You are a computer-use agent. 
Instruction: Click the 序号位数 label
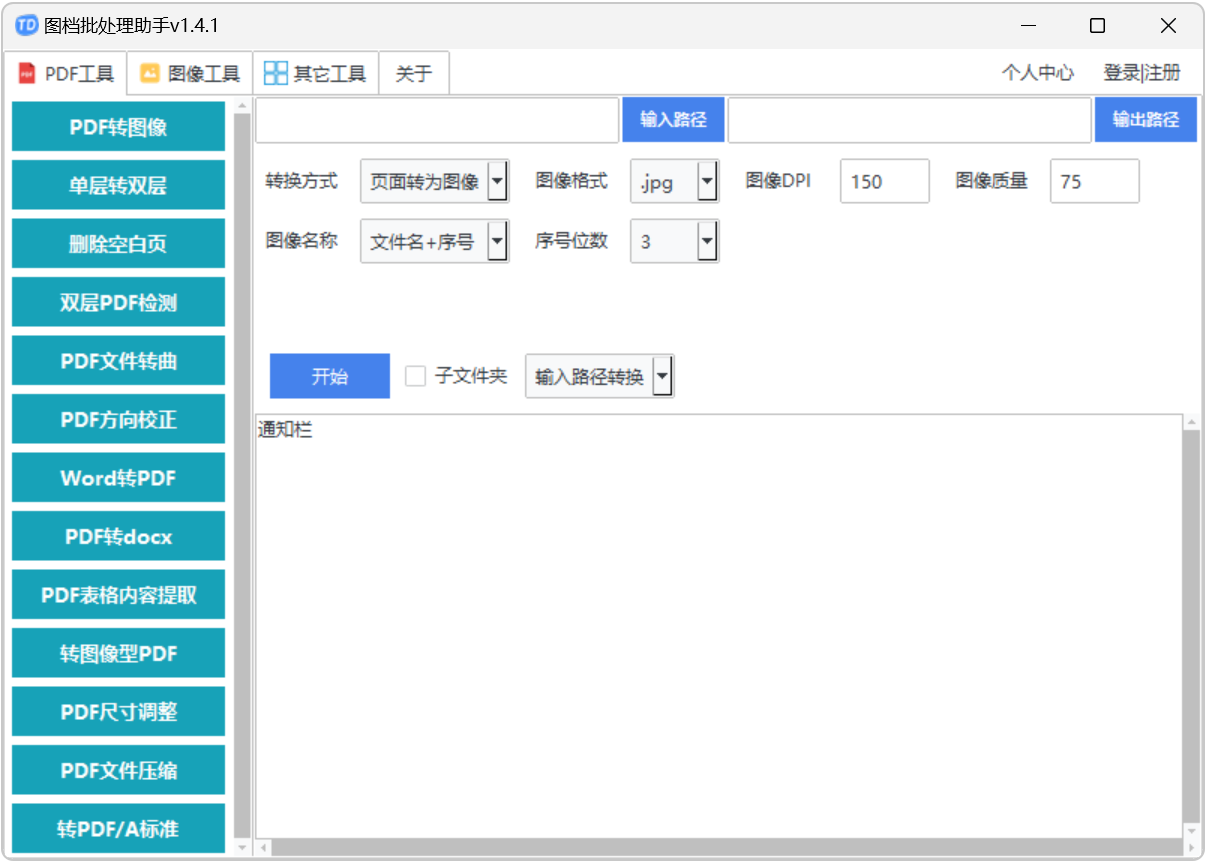[x=571, y=241]
